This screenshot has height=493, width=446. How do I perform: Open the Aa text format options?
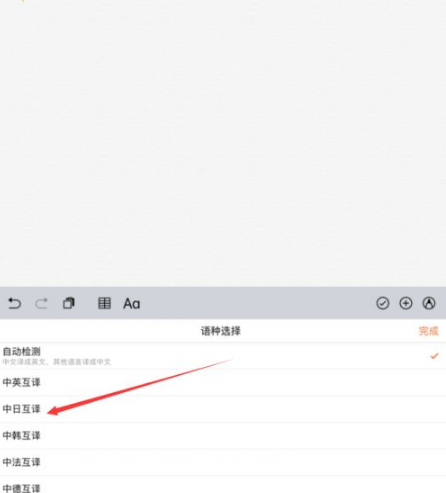click(132, 304)
